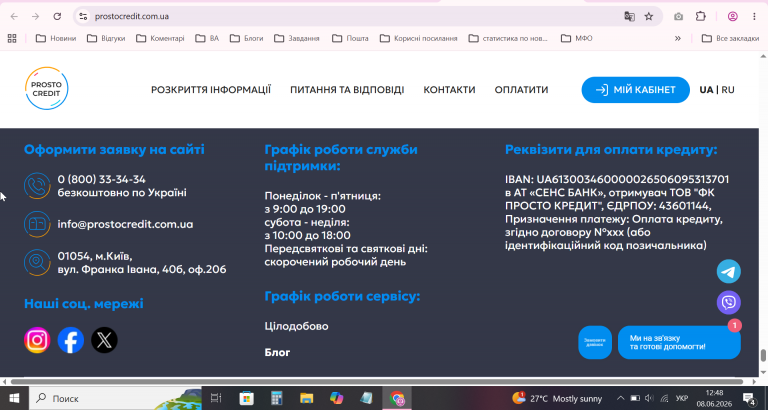The image size is (768, 410).
Task: Click the small round Замовити дзвінок button
Action: click(x=595, y=342)
